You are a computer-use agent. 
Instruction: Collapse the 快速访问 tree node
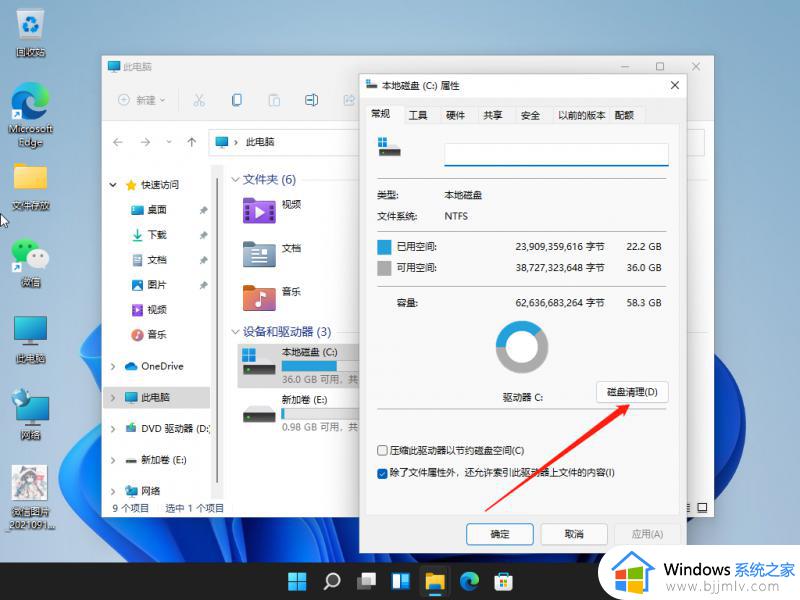(113, 185)
